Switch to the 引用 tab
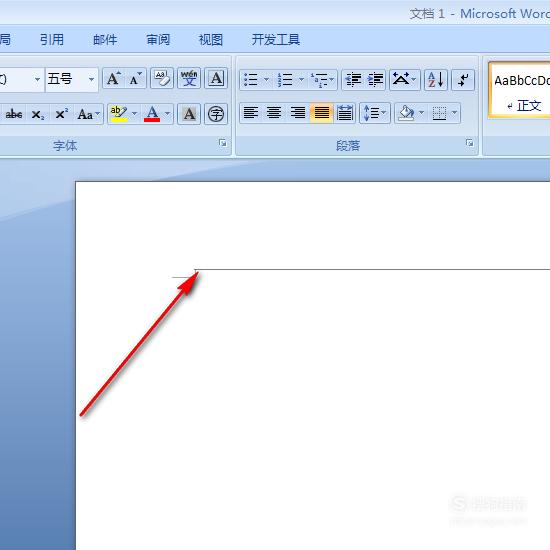Image resolution: width=550 pixels, height=550 pixels. pos(52,40)
